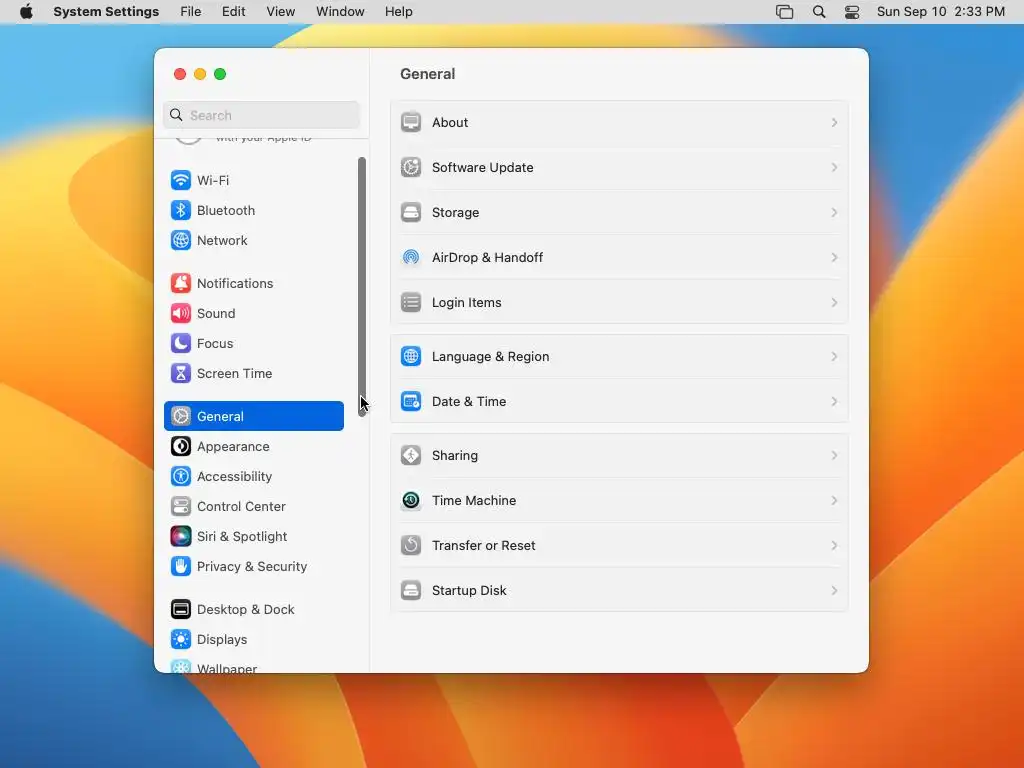Click the date and time in menu bar
The width and height of the screenshot is (1024, 768).
pyautogui.click(x=940, y=12)
